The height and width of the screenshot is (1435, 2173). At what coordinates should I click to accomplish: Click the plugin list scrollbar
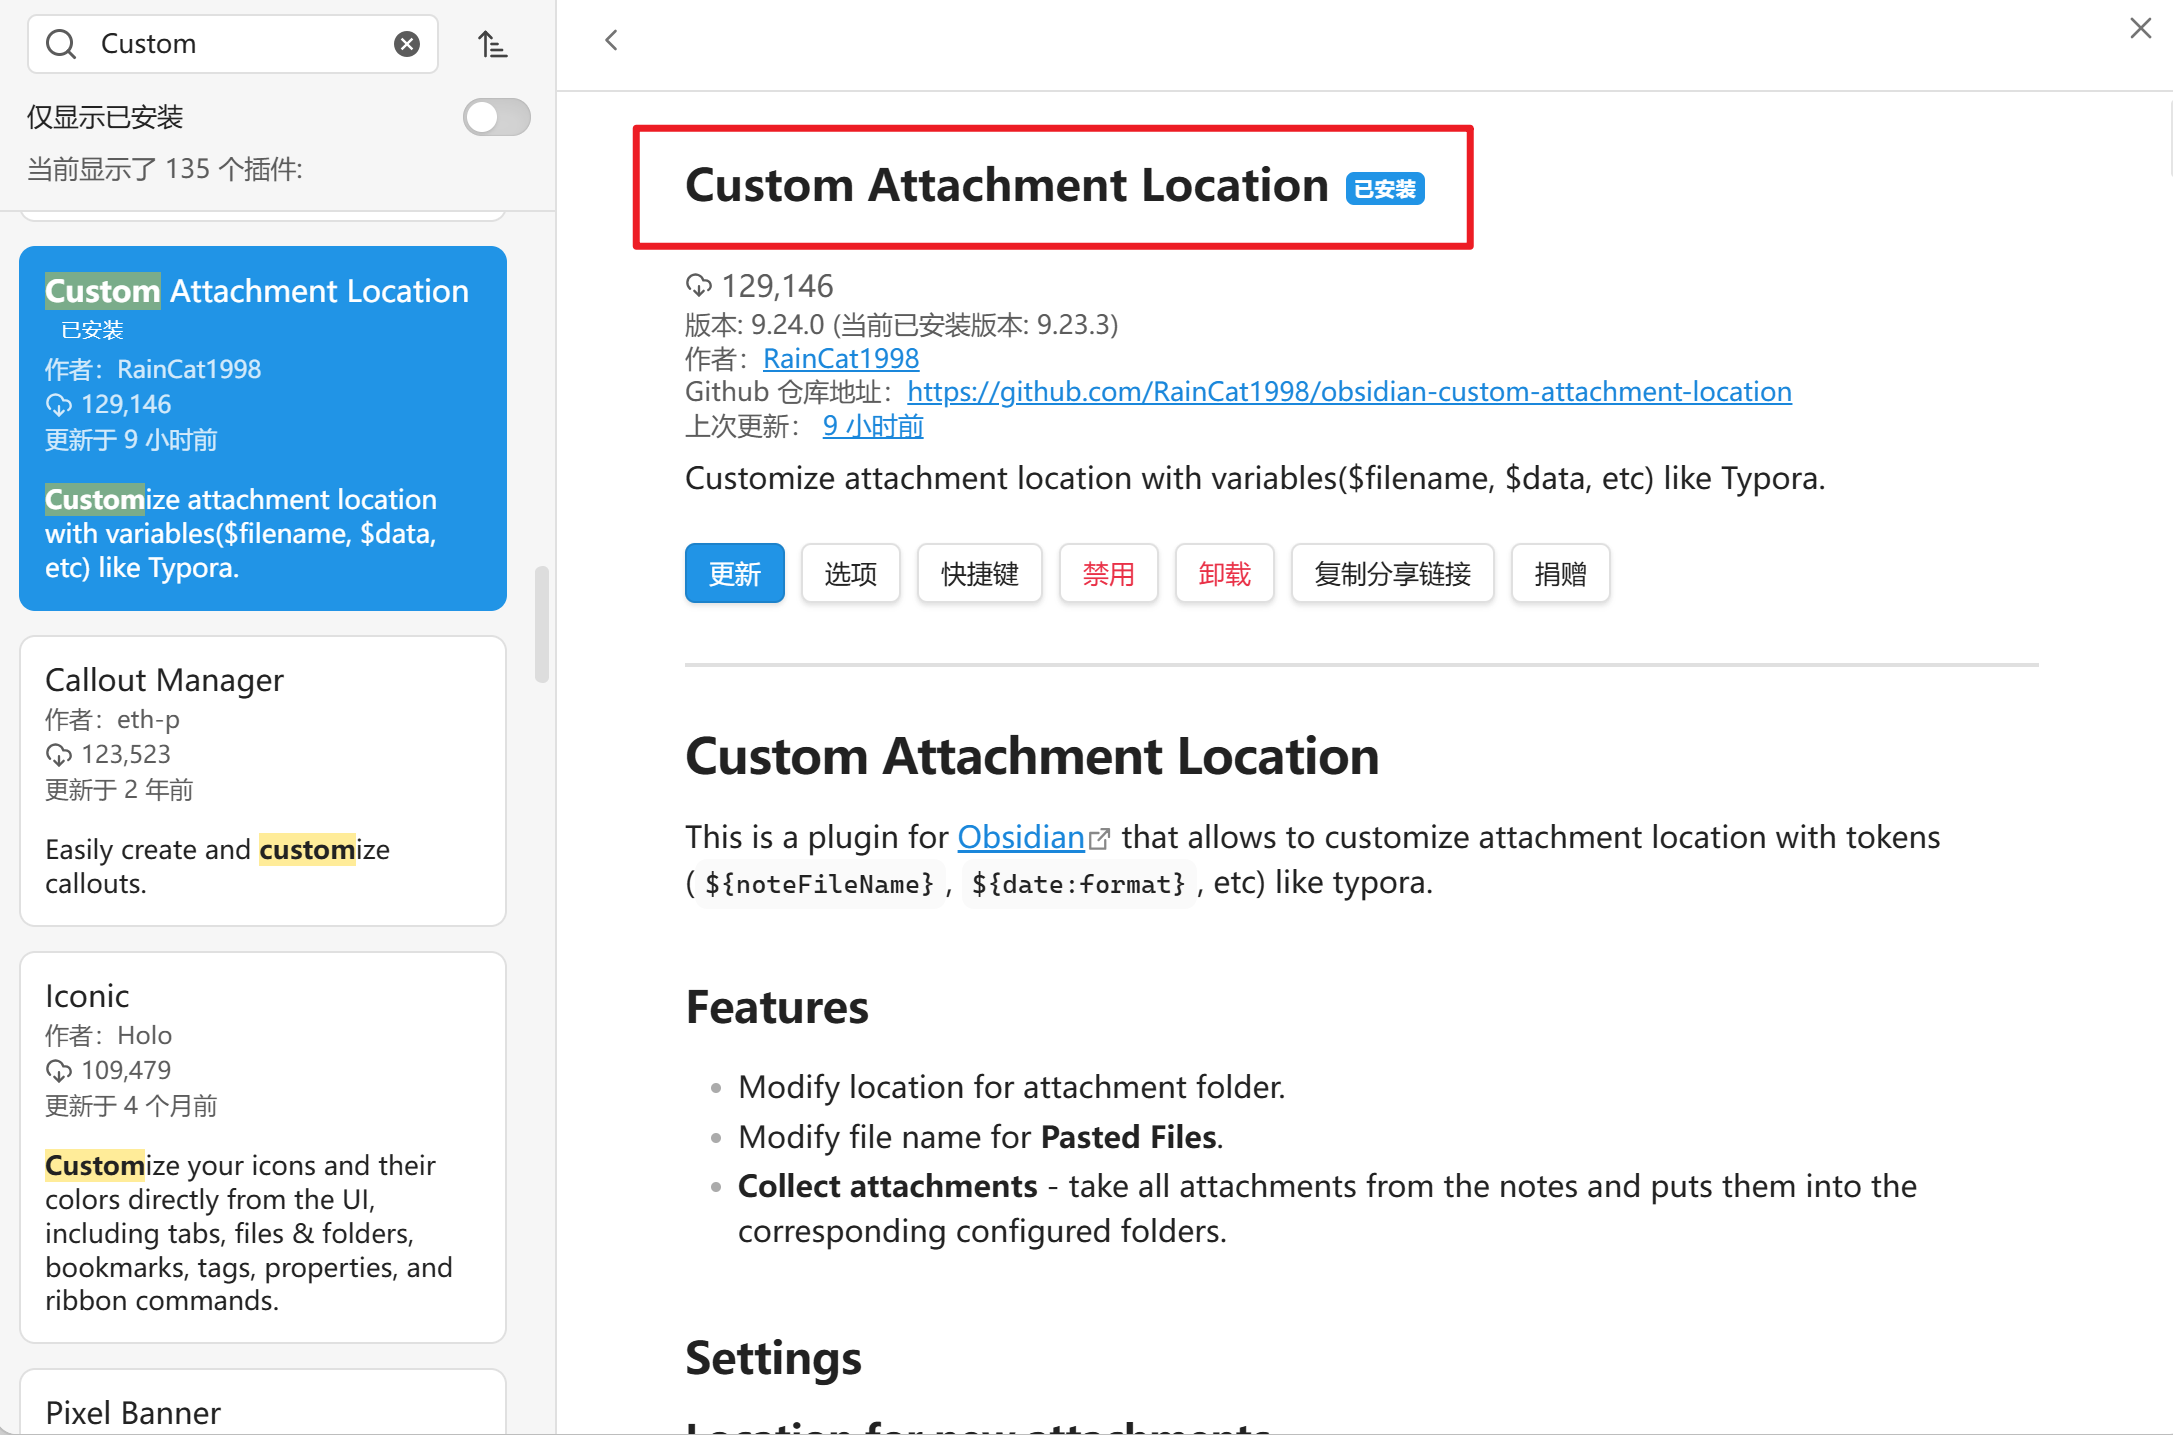pyautogui.click(x=542, y=625)
